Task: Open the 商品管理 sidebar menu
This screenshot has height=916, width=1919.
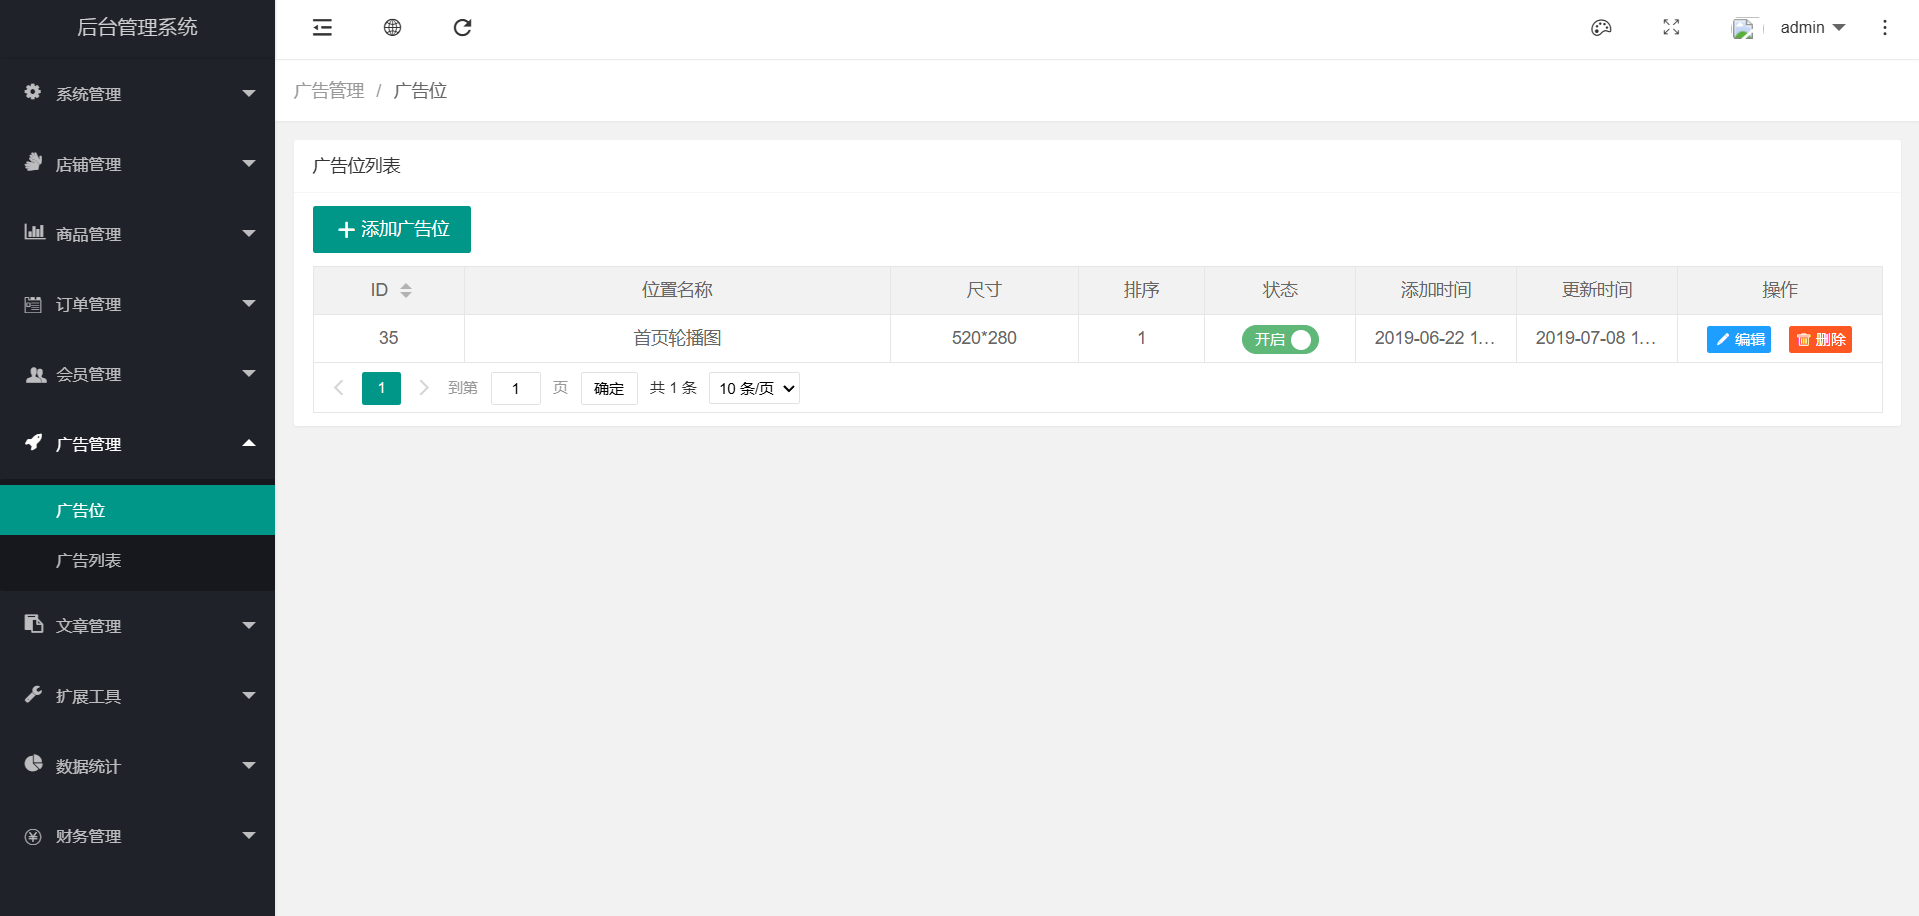Action: point(137,234)
